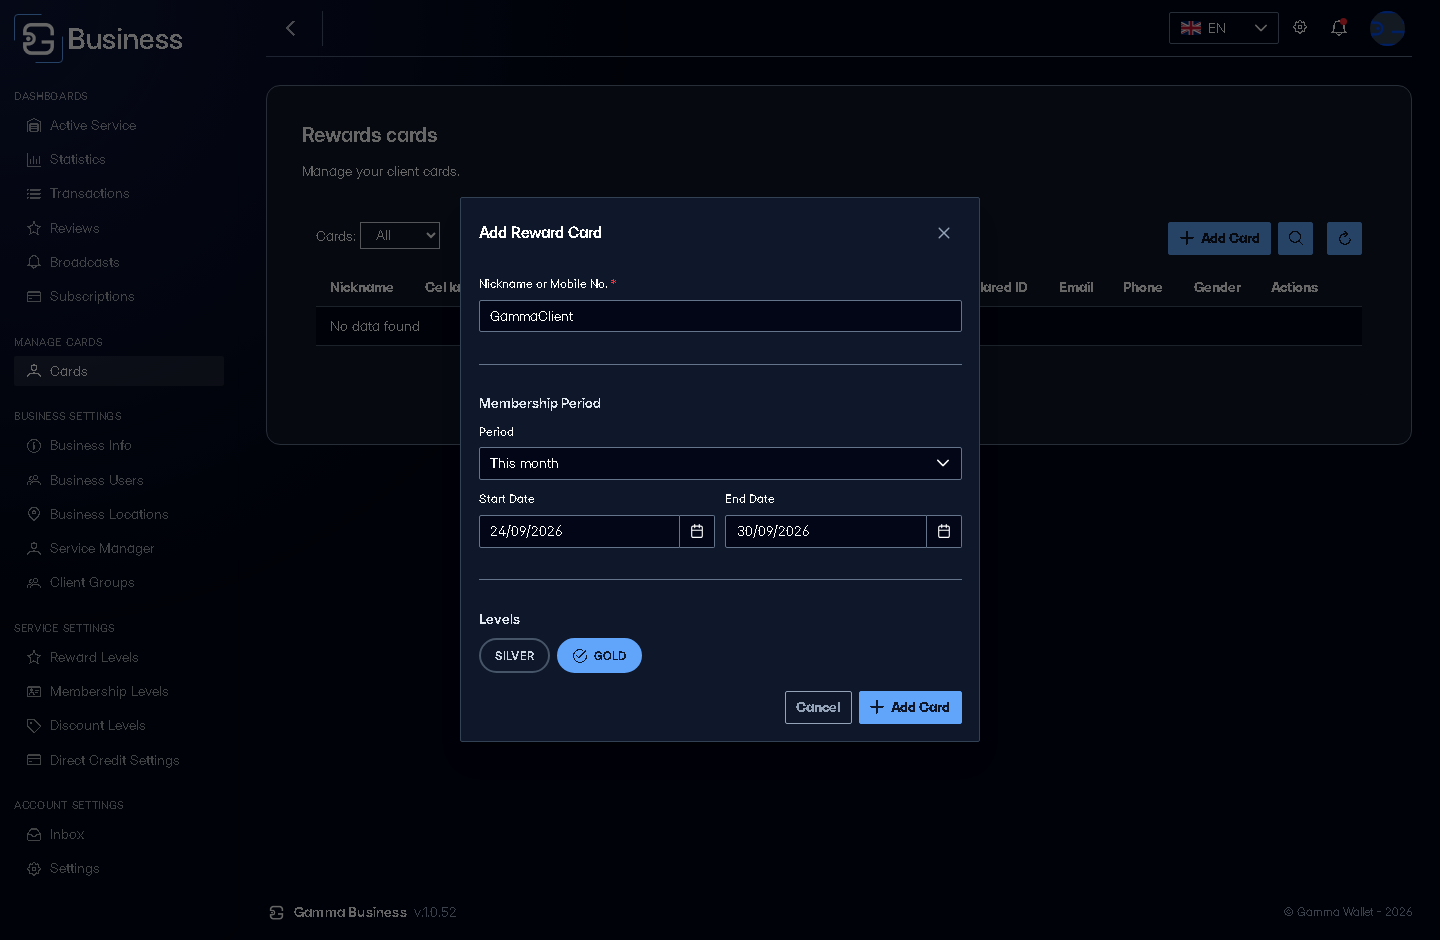Click the user avatar in header

point(1387,28)
